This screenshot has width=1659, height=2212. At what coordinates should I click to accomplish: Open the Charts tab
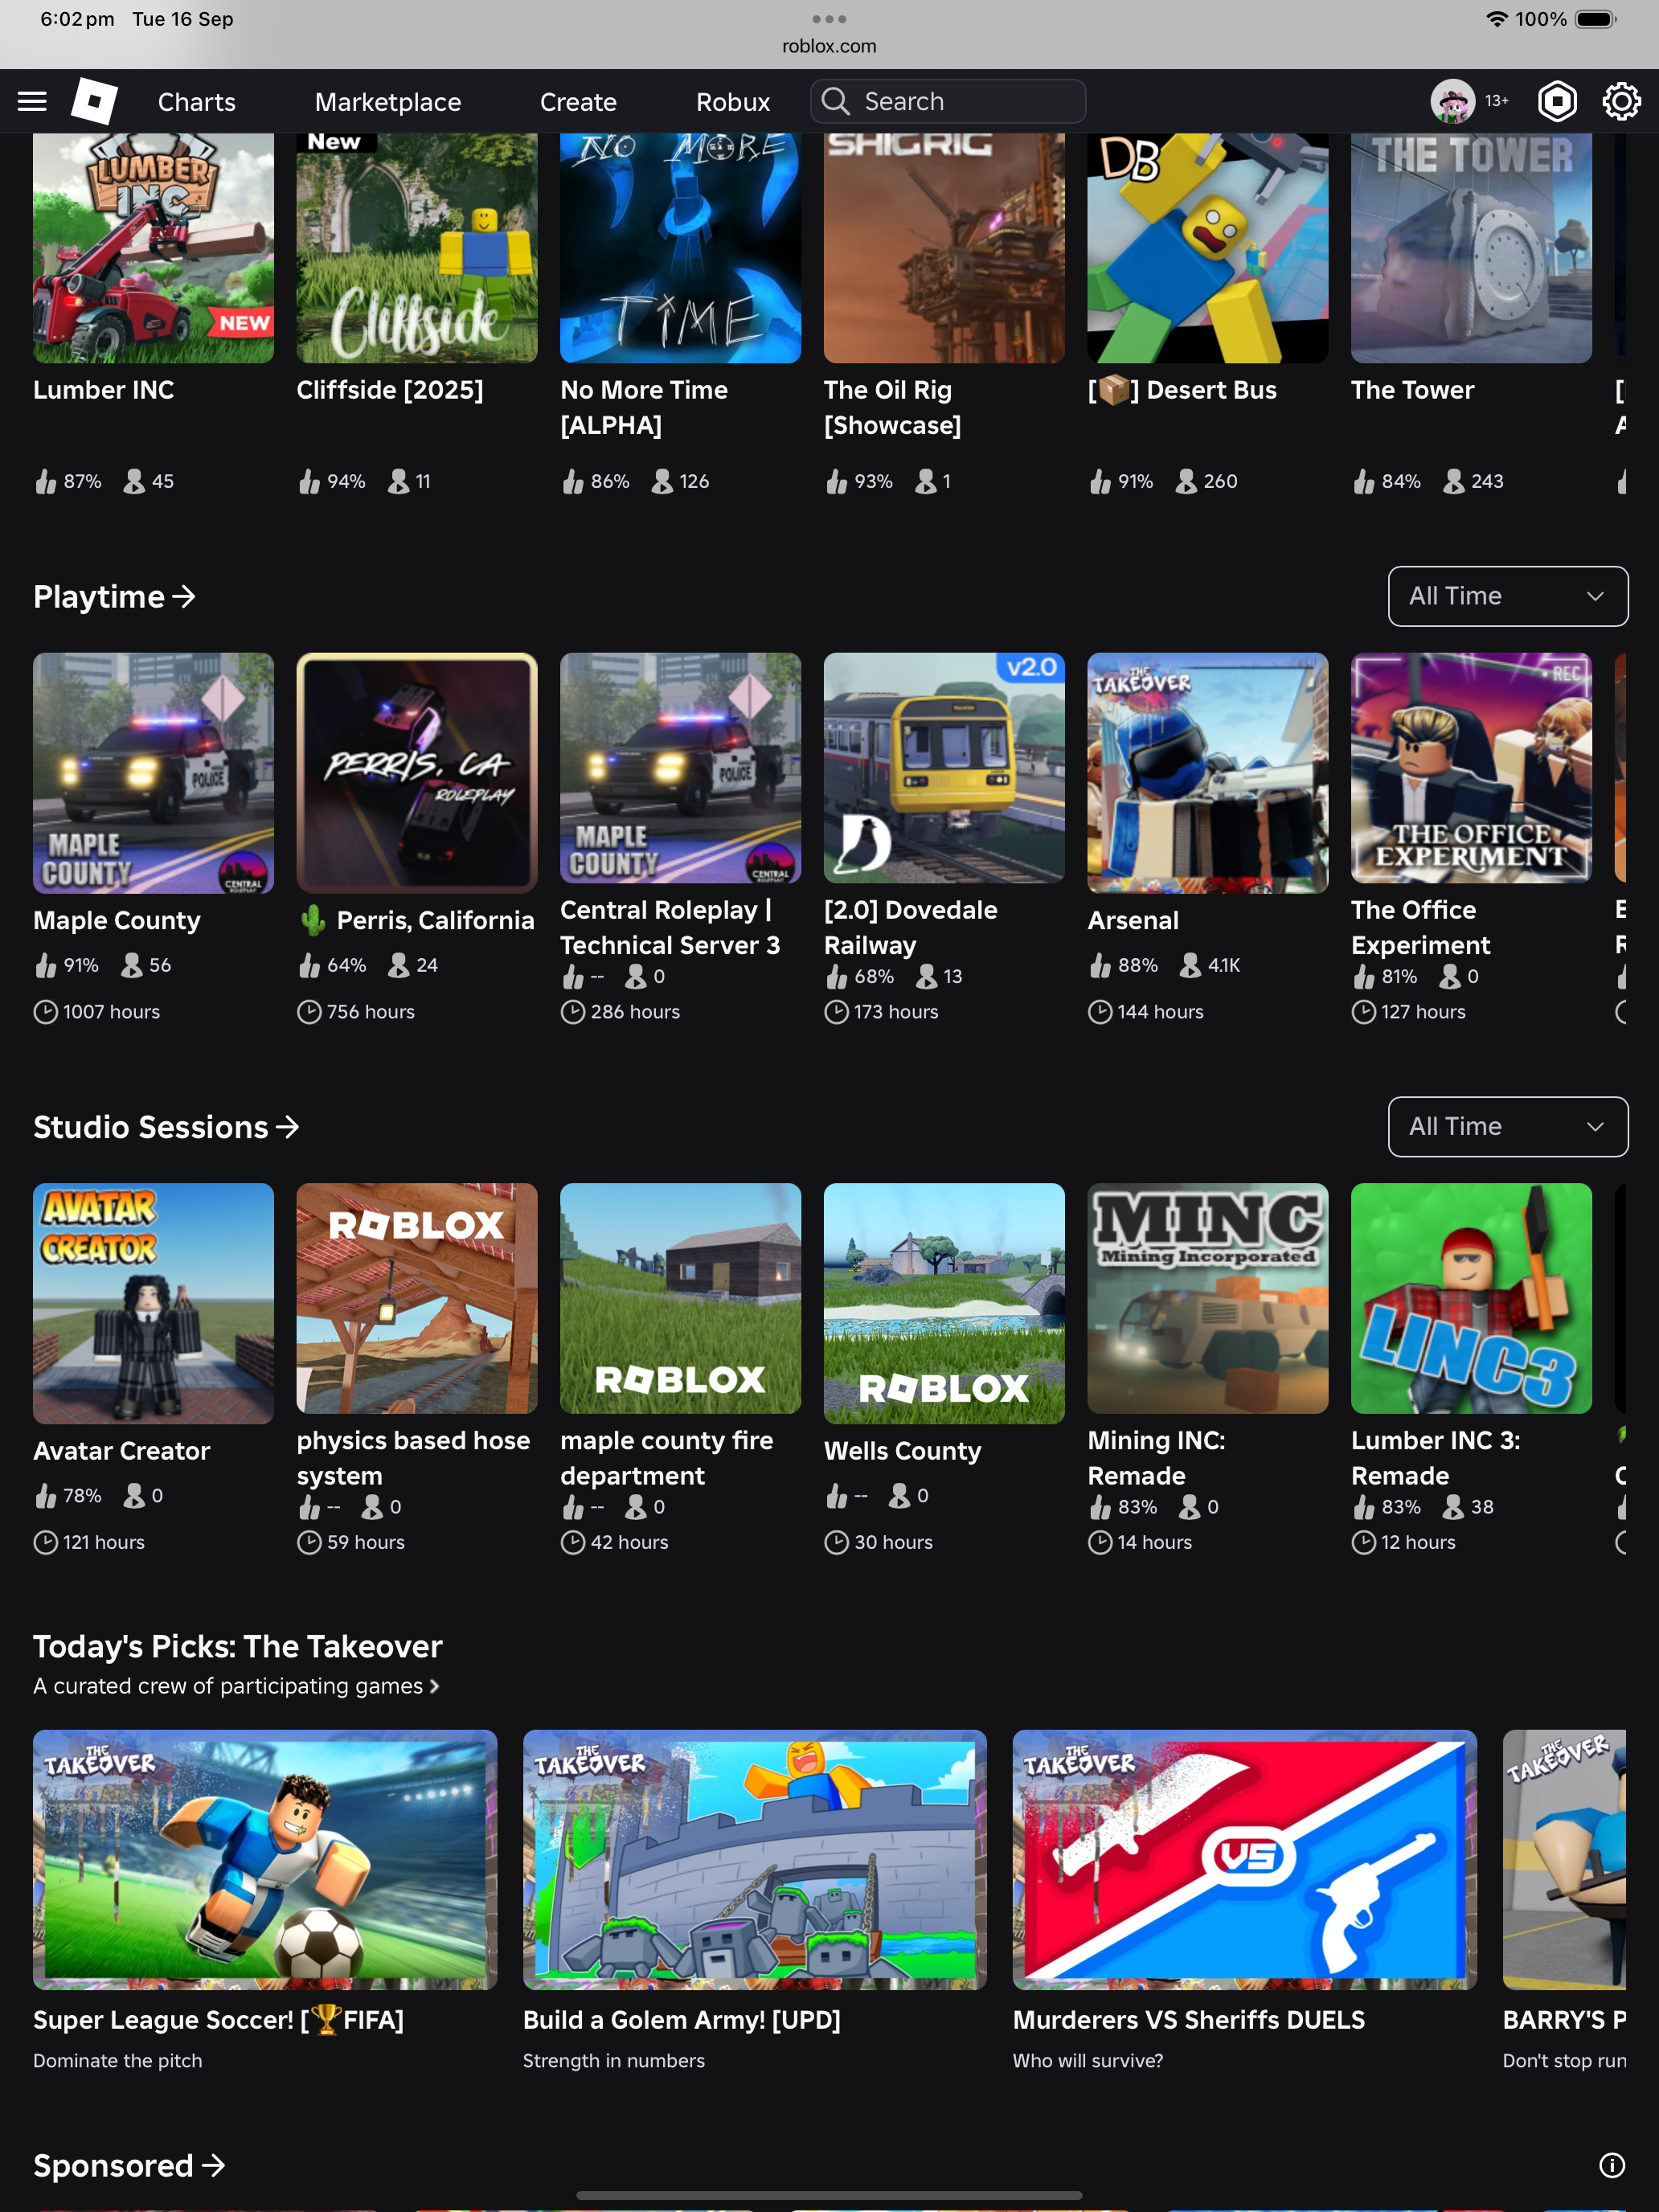[x=197, y=101]
